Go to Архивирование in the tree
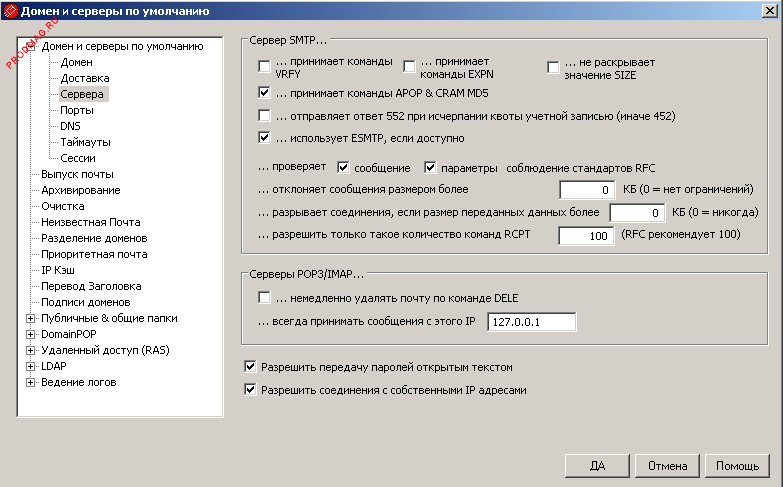Viewport: 783px width, 487px height. pos(80,190)
